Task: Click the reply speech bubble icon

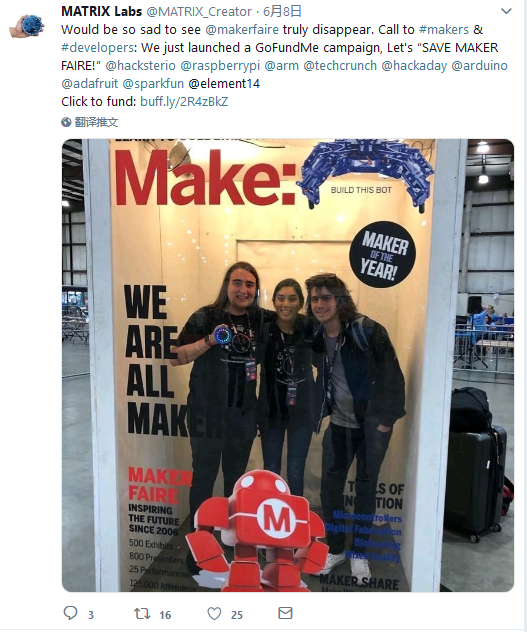Action: [71, 613]
